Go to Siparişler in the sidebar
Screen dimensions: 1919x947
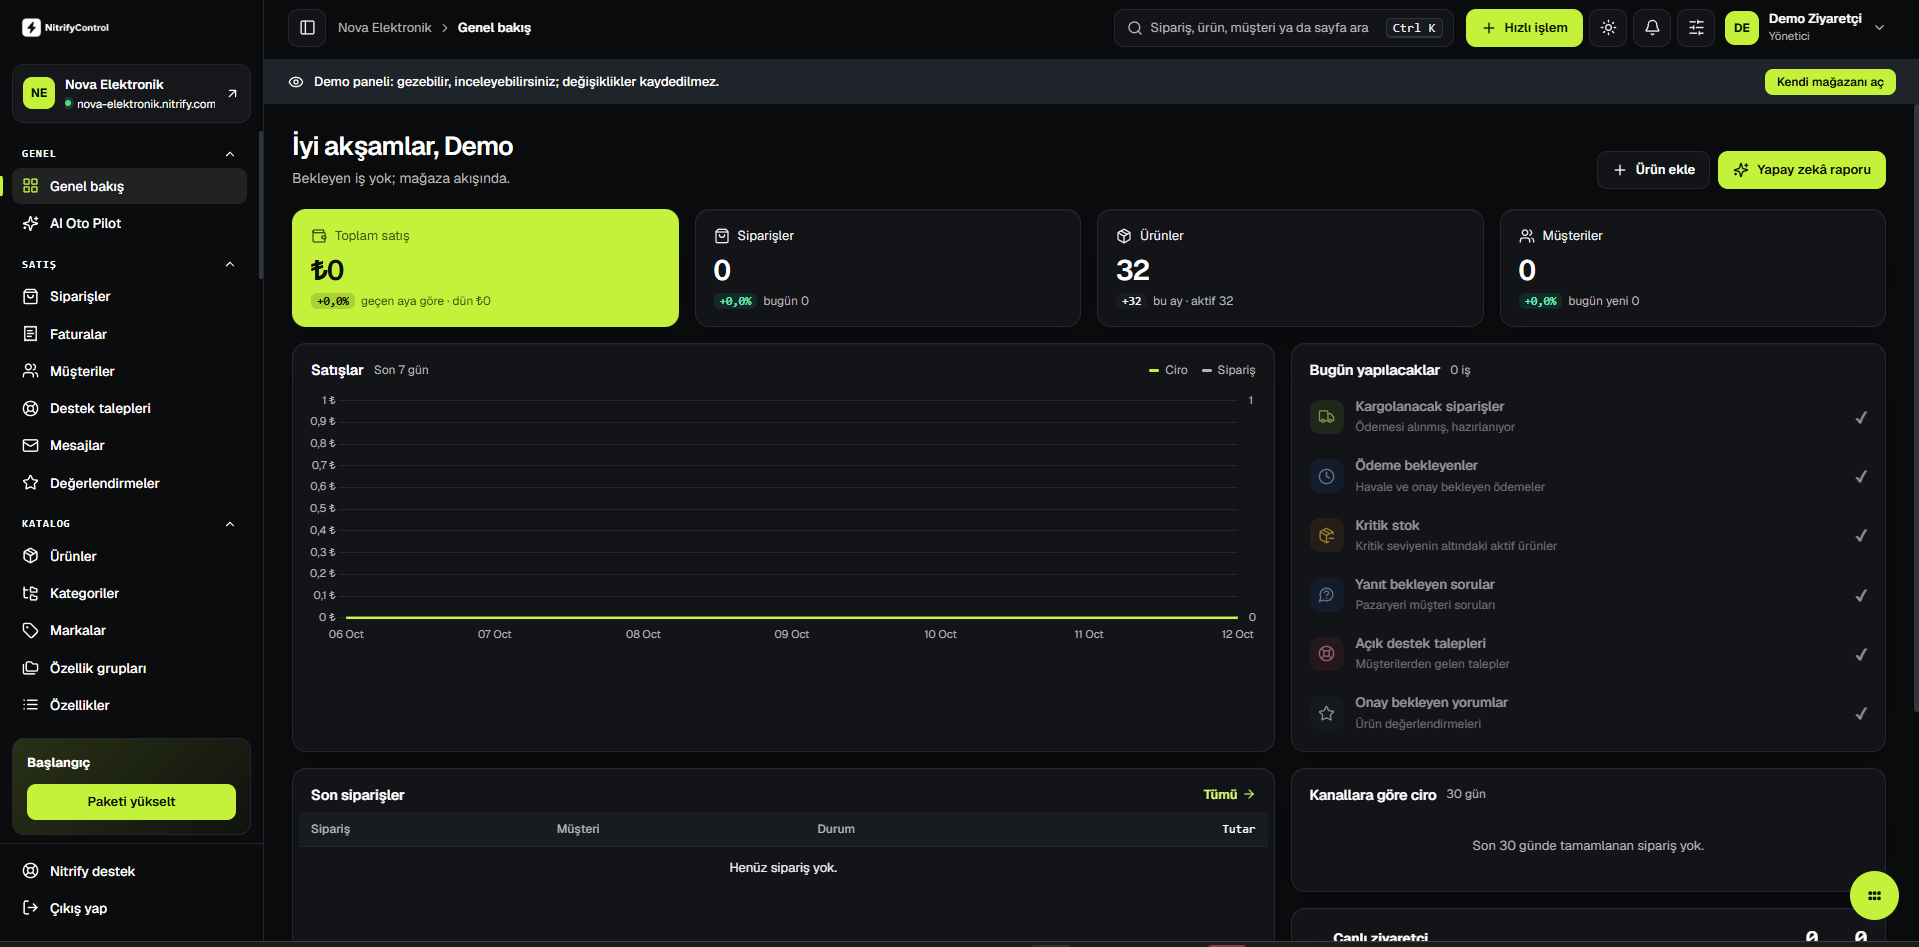[x=130, y=297]
